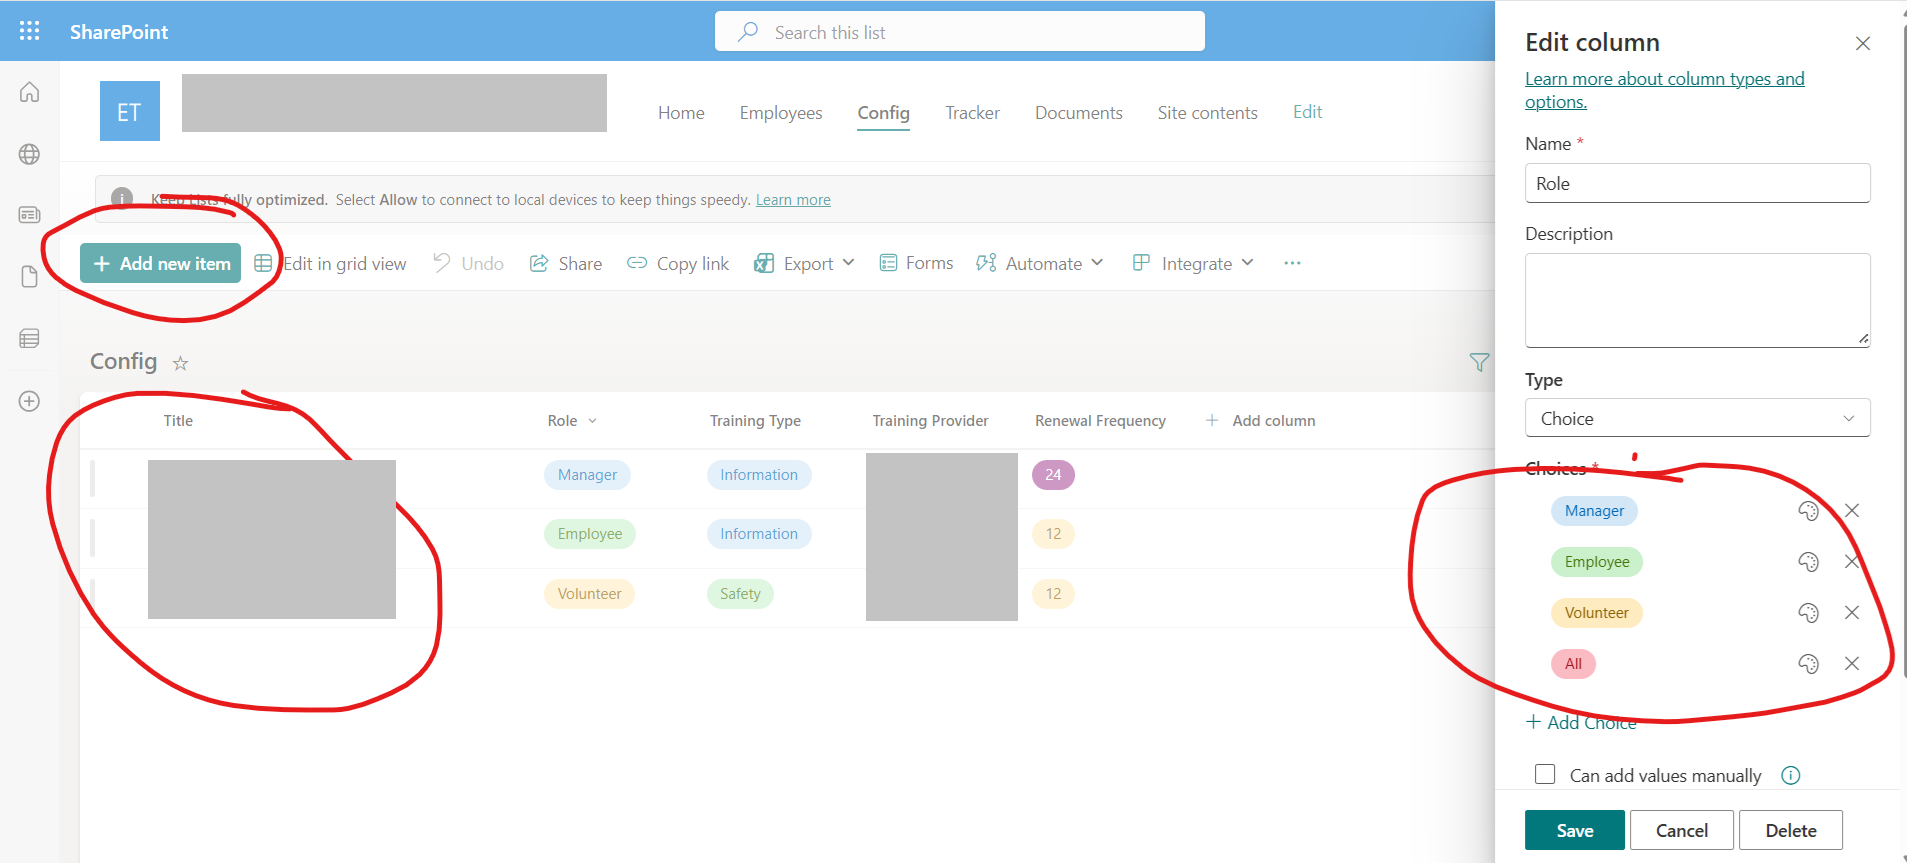The width and height of the screenshot is (1907, 863).
Task: Open Learn more about column types link
Action: [x=1664, y=90]
